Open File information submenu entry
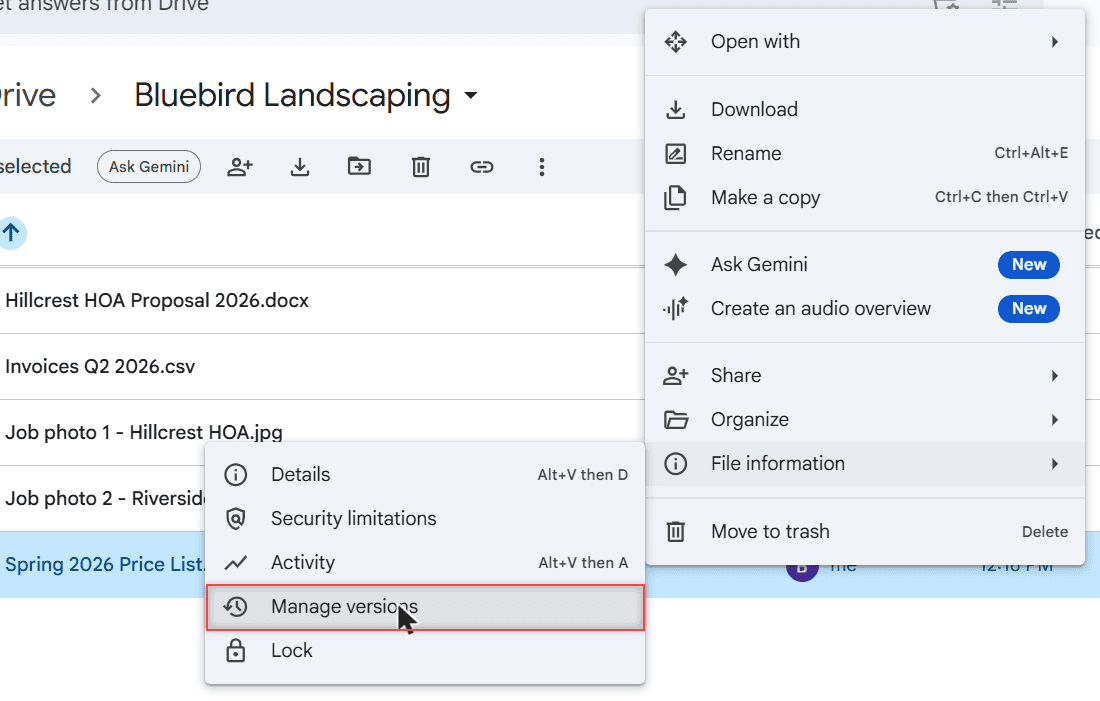 tap(865, 464)
